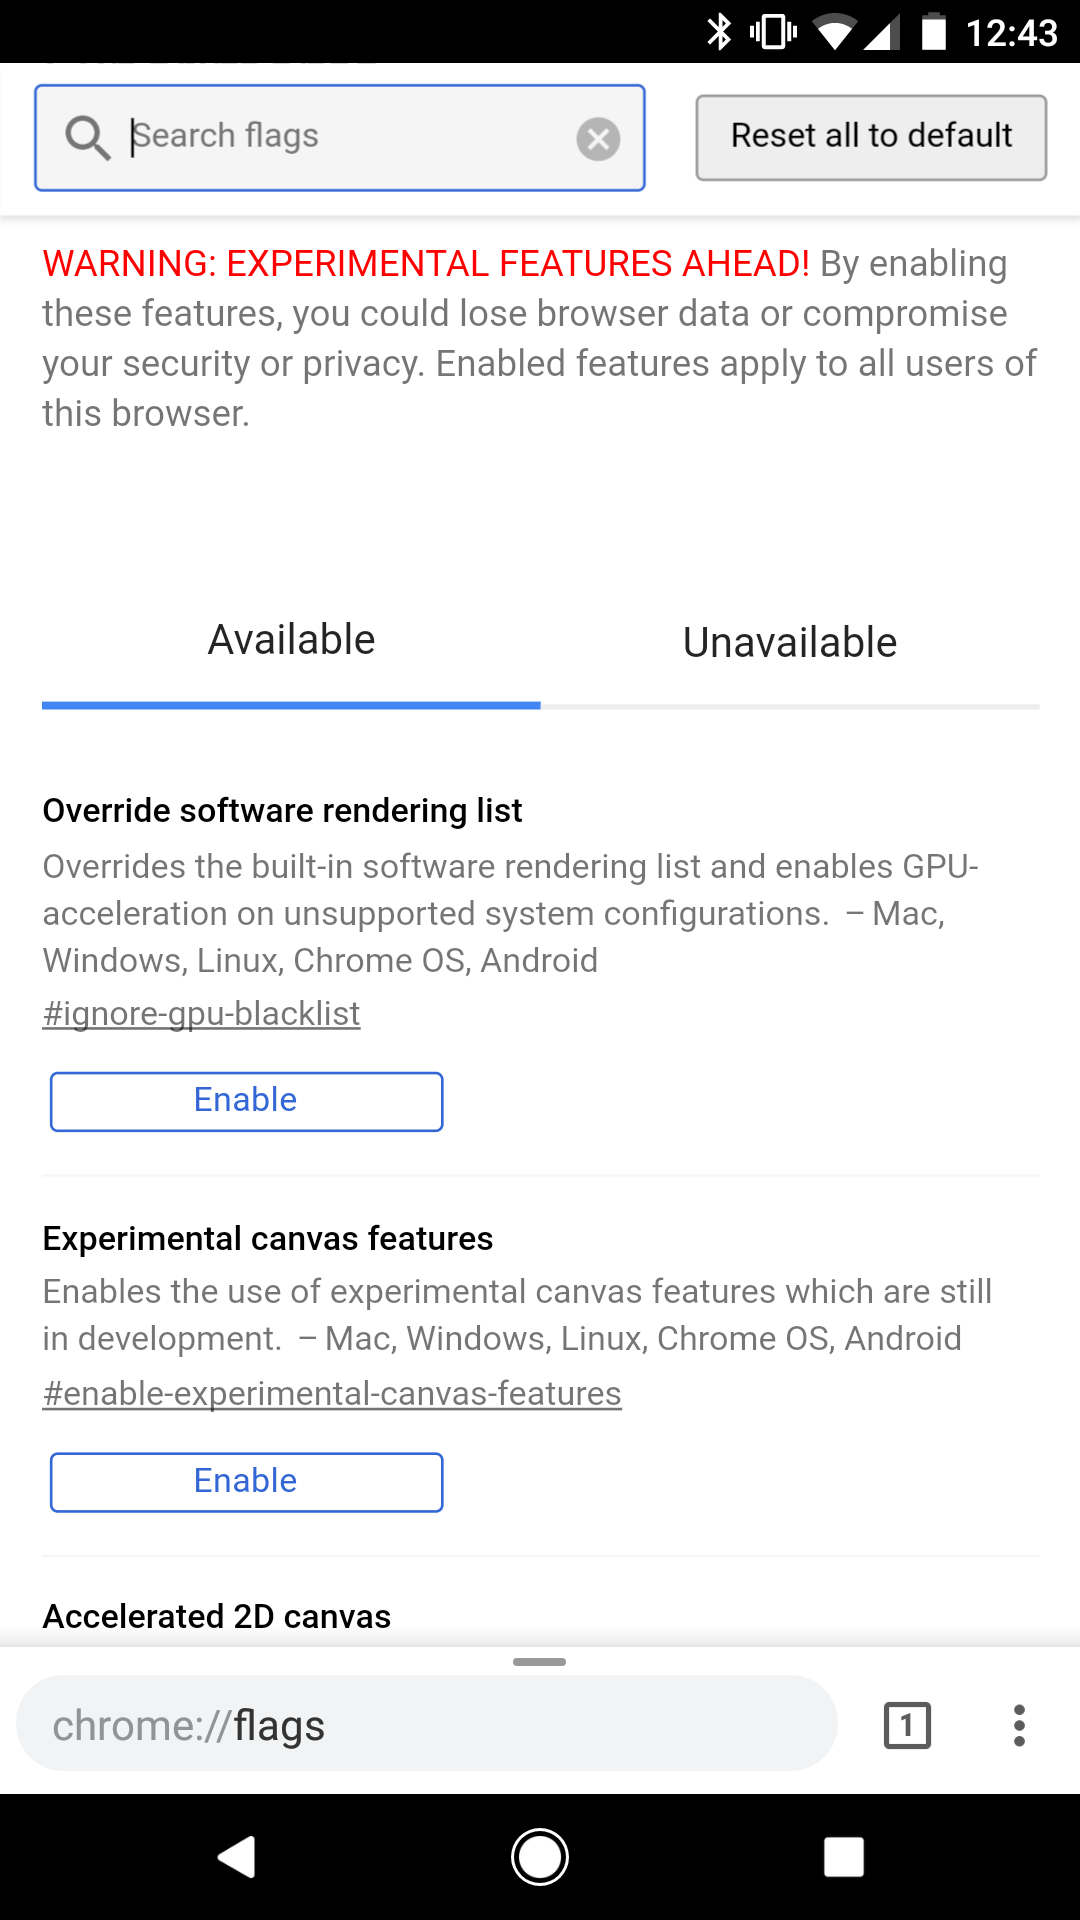The height and width of the screenshot is (1920, 1080).
Task: Tap the Android home button
Action: click(540, 1857)
